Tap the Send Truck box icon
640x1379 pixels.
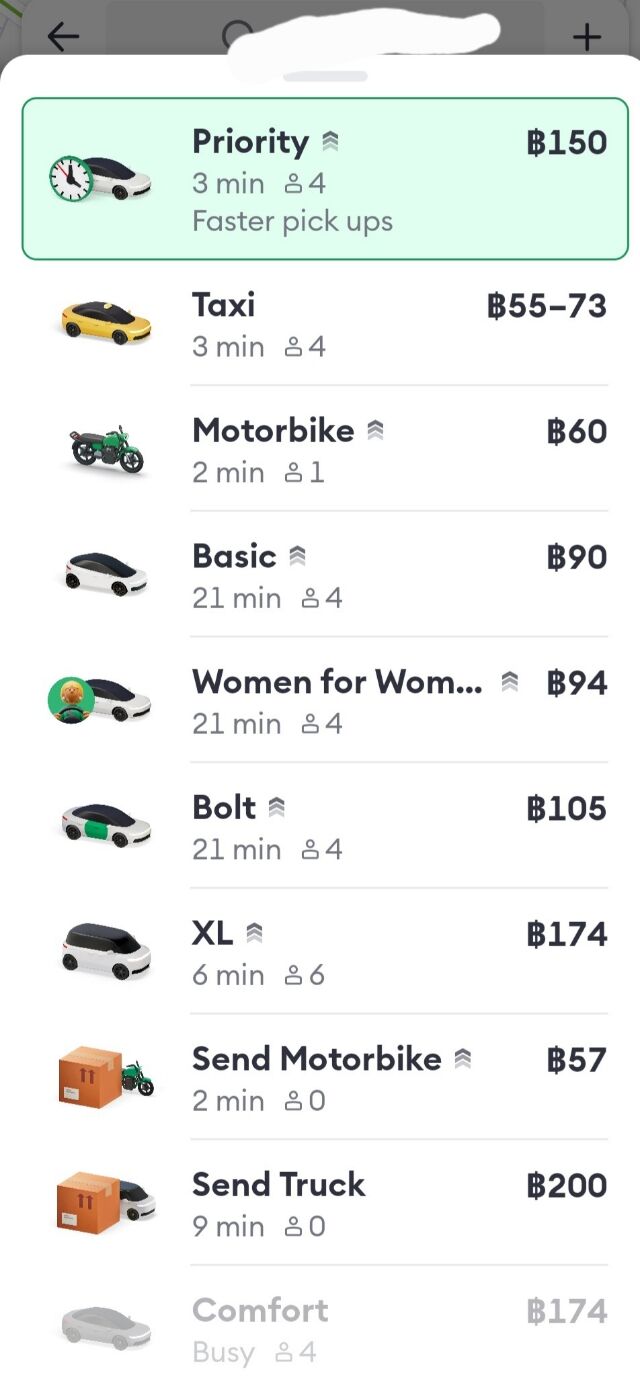[x=106, y=1202]
